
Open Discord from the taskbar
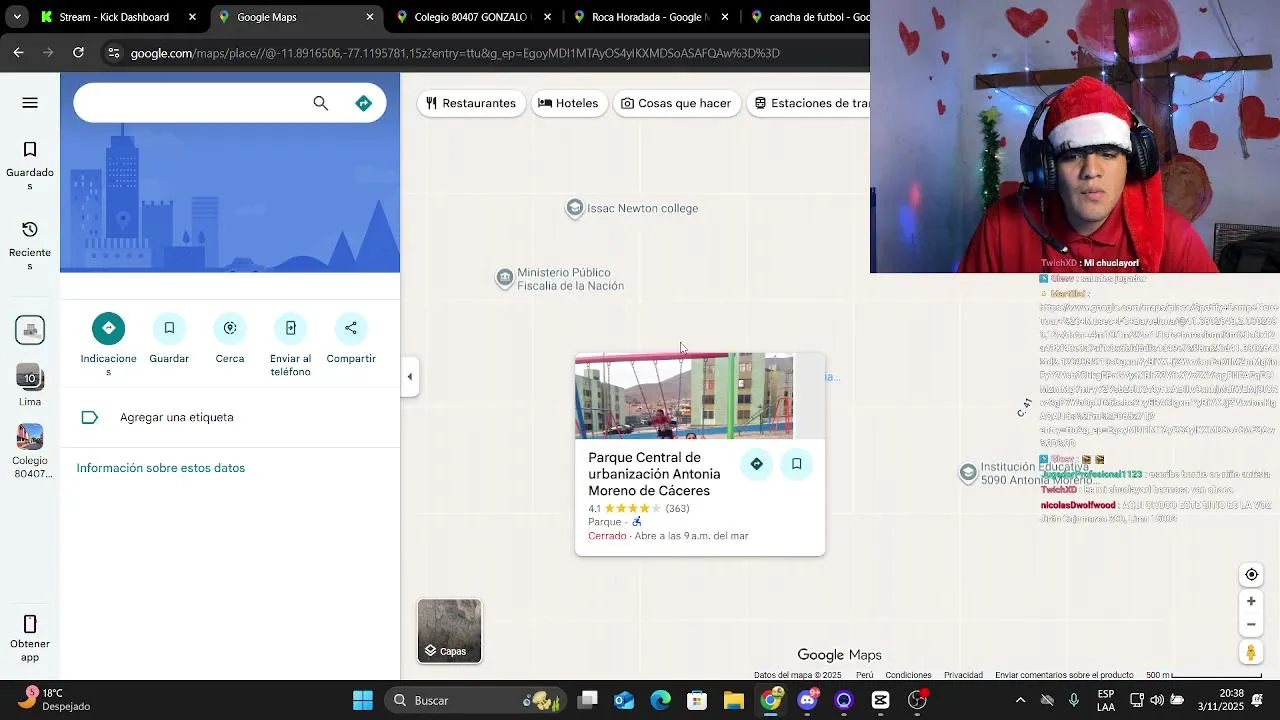pyautogui.click(x=807, y=700)
